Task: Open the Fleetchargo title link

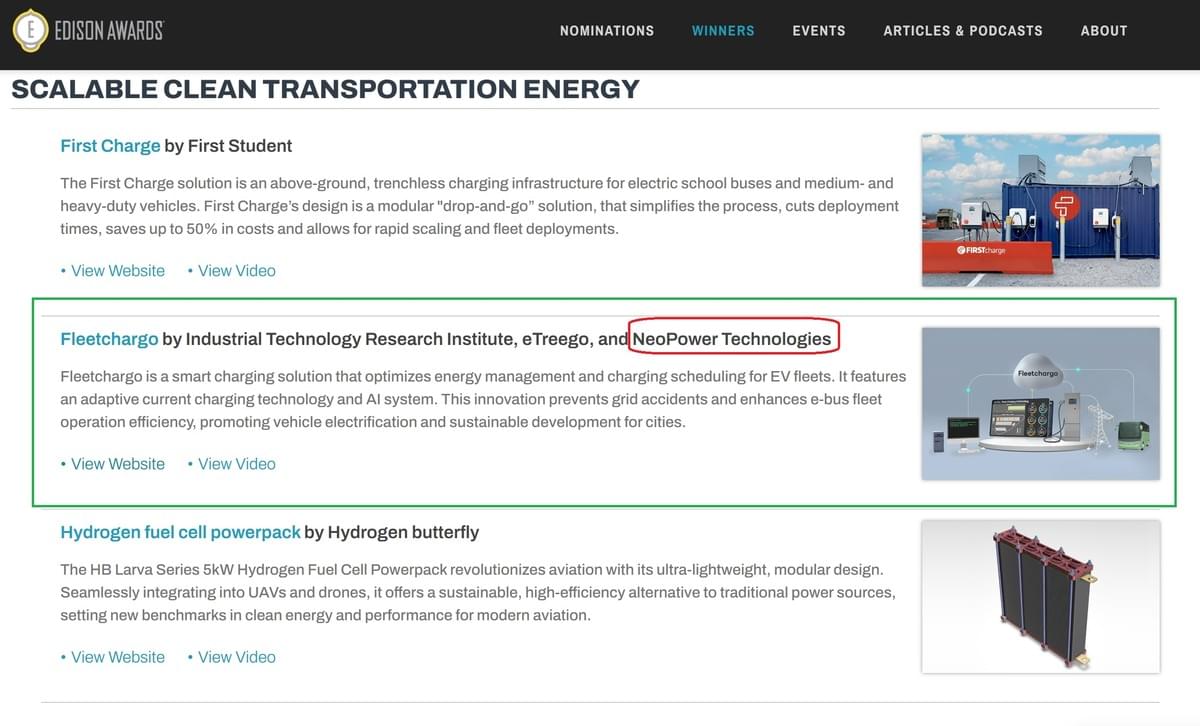Action: point(109,339)
